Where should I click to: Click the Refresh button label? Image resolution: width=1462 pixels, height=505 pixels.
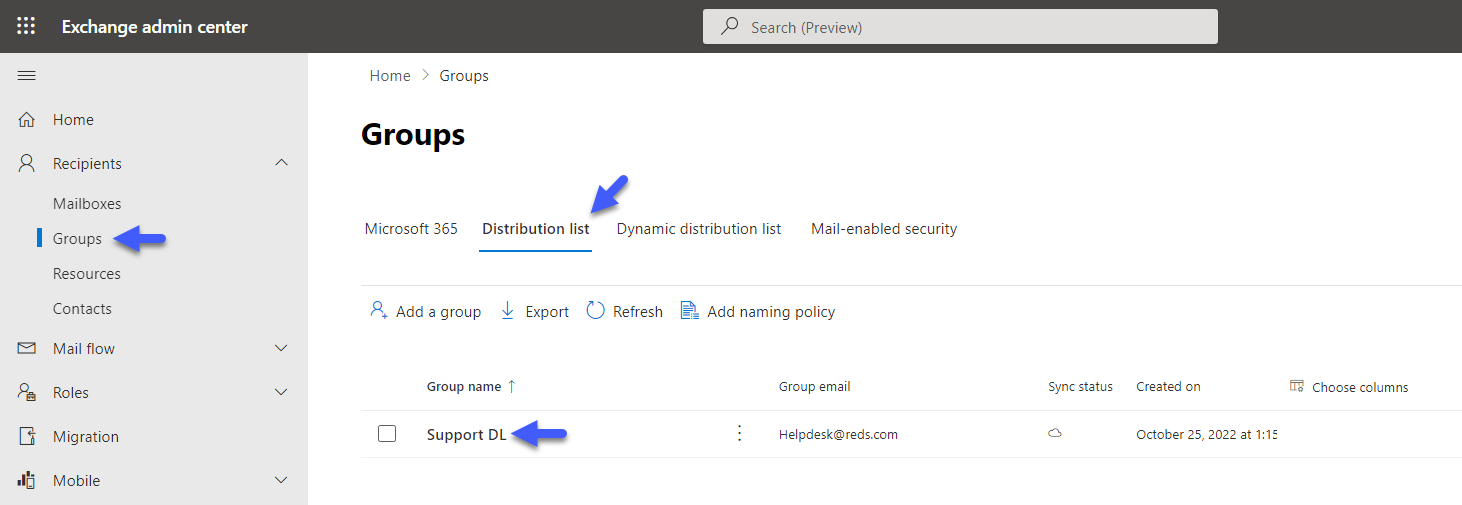tap(638, 312)
